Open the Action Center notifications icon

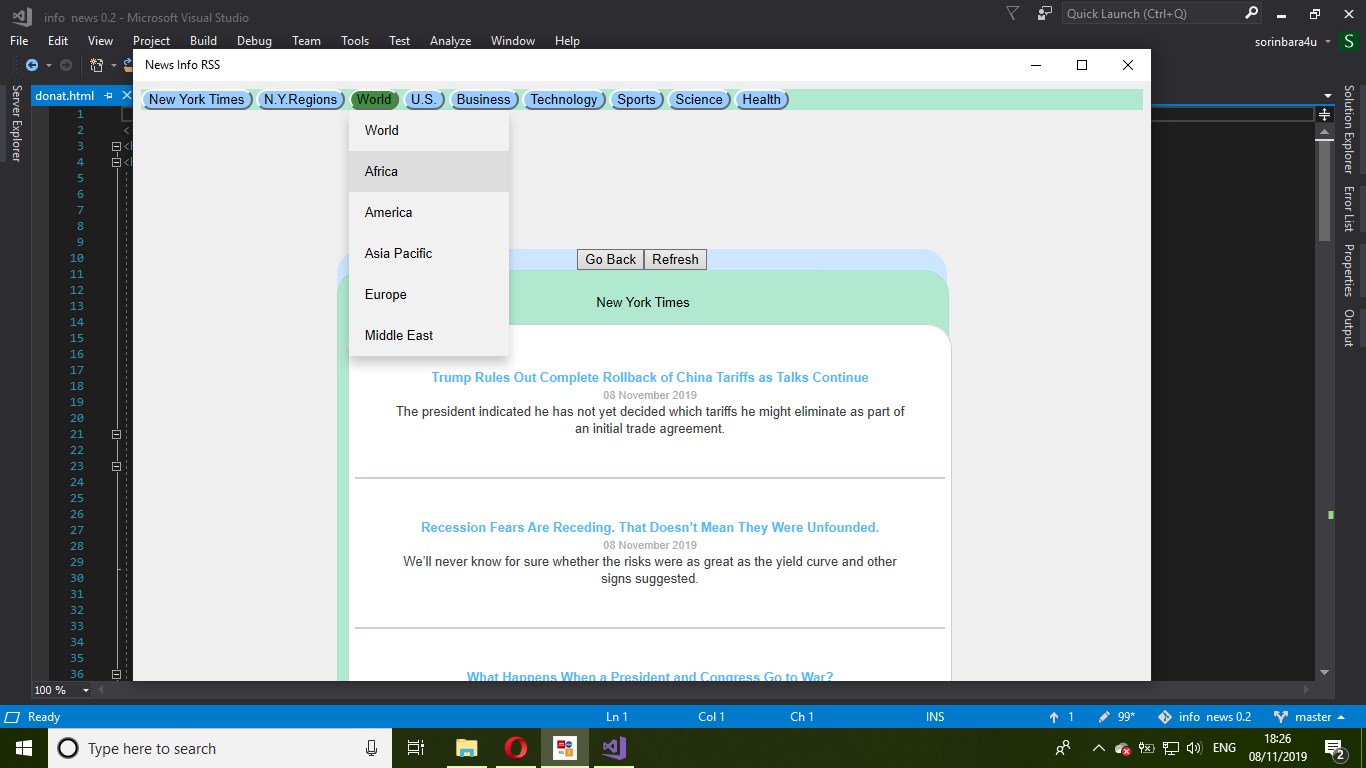click(x=1334, y=748)
